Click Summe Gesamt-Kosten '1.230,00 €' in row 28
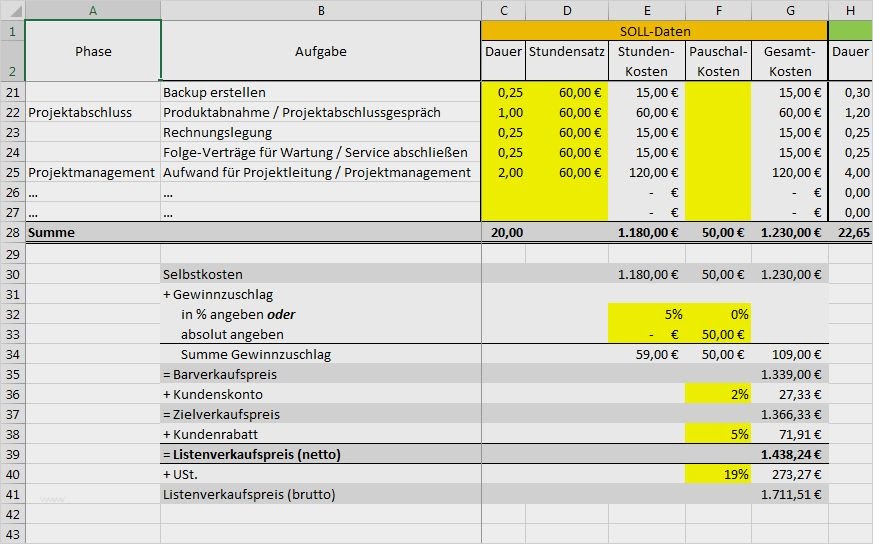This screenshot has width=873, height=544. point(789,232)
